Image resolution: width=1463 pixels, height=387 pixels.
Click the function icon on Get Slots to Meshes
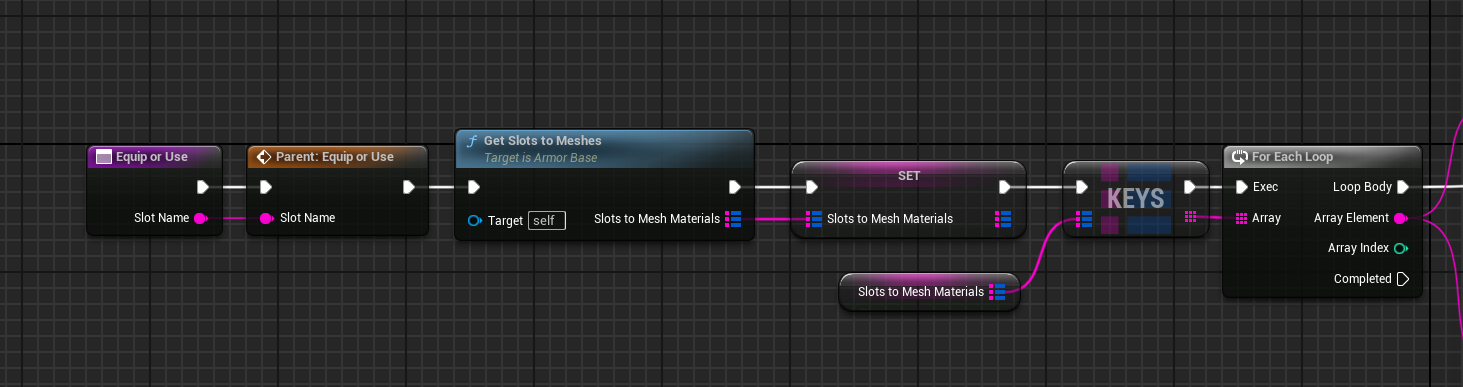click(471, 141)
